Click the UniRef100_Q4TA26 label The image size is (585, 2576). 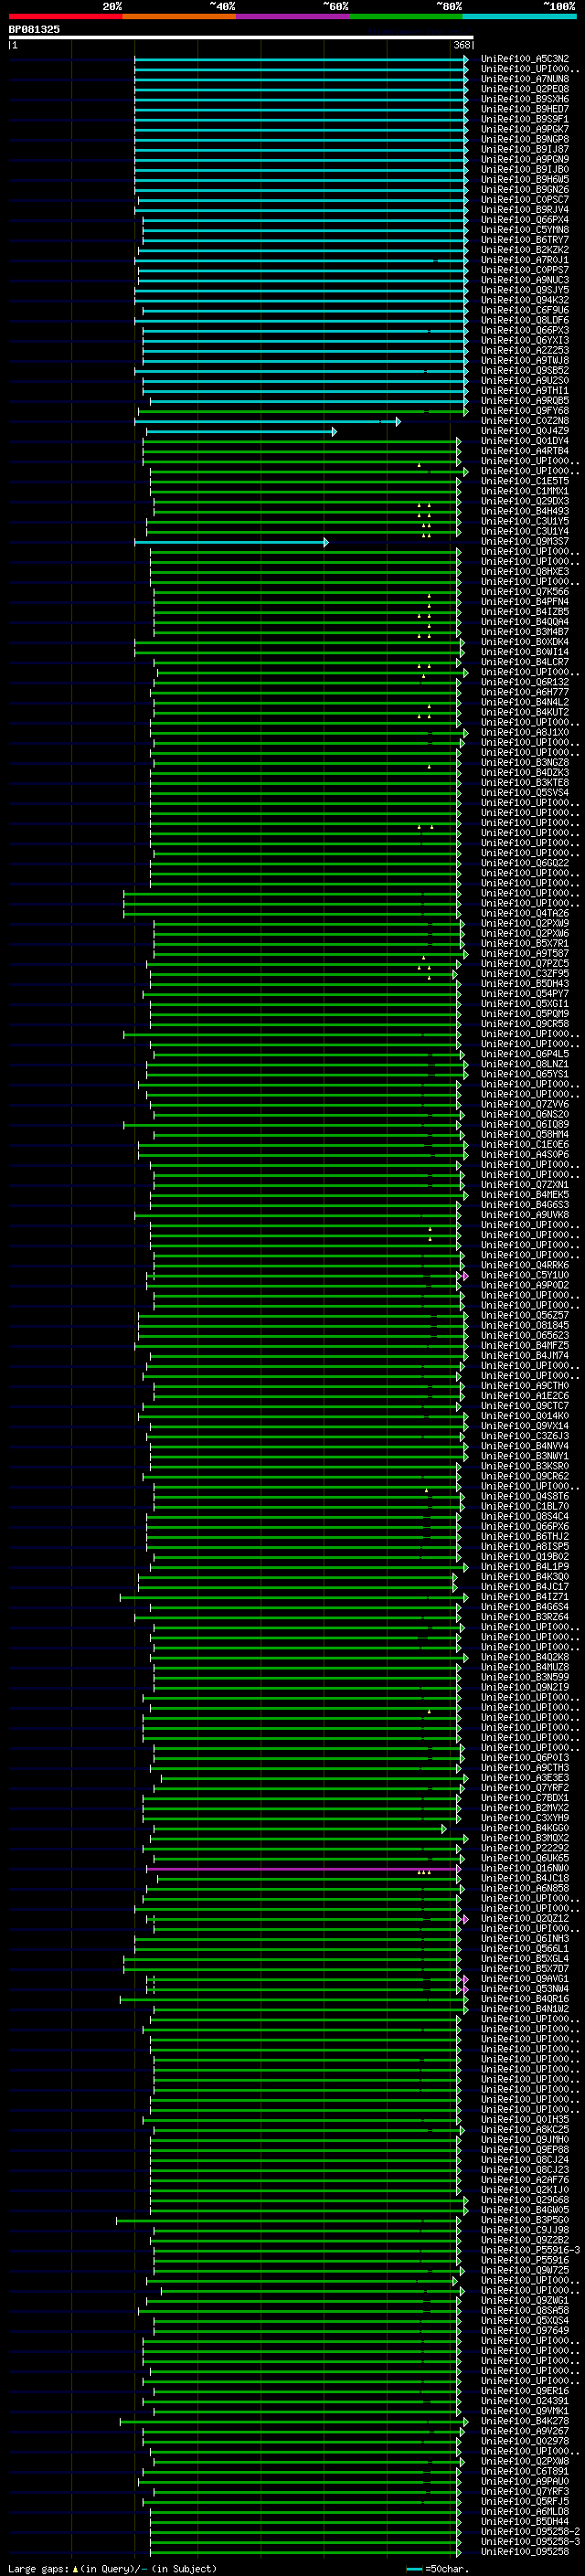[x=525, y=913]
